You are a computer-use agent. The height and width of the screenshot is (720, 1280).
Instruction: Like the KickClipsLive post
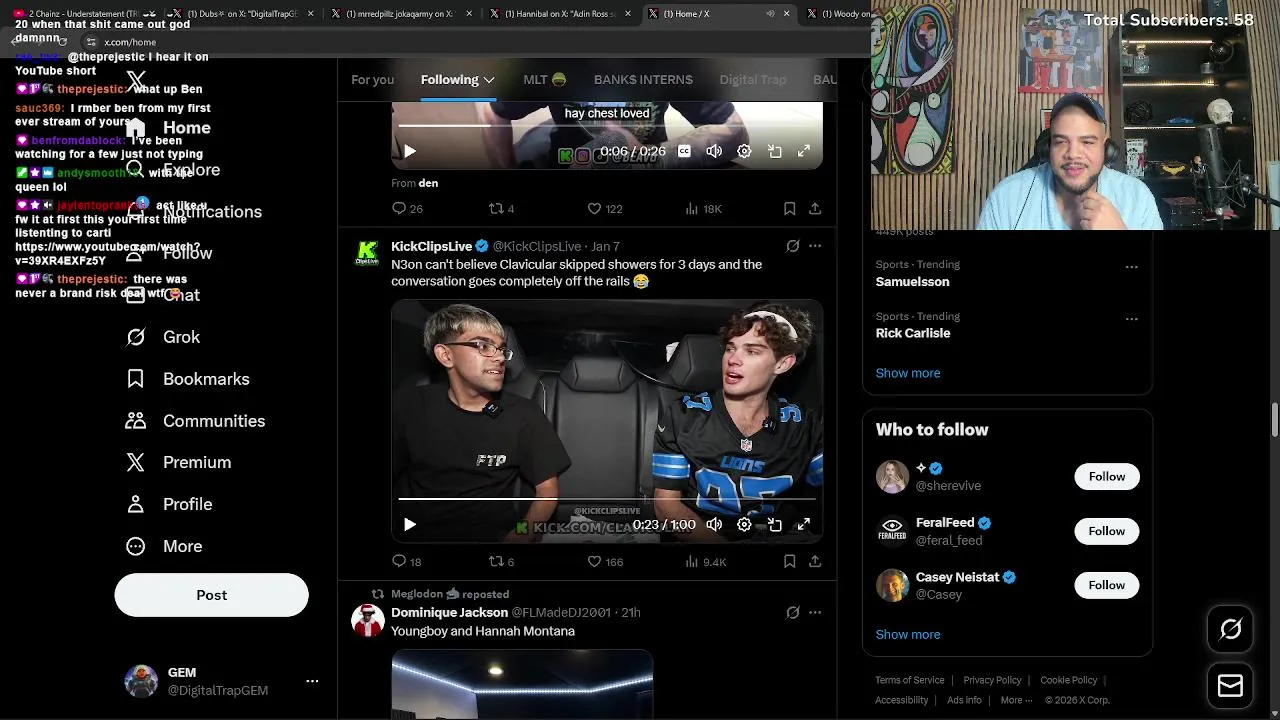(x=604, y=562)
